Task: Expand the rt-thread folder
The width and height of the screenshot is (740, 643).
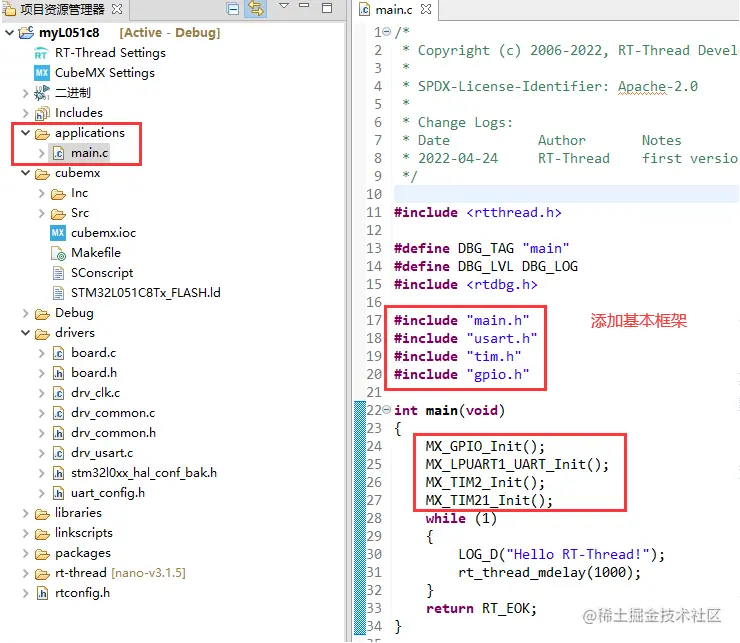Action: pos(25,573)
